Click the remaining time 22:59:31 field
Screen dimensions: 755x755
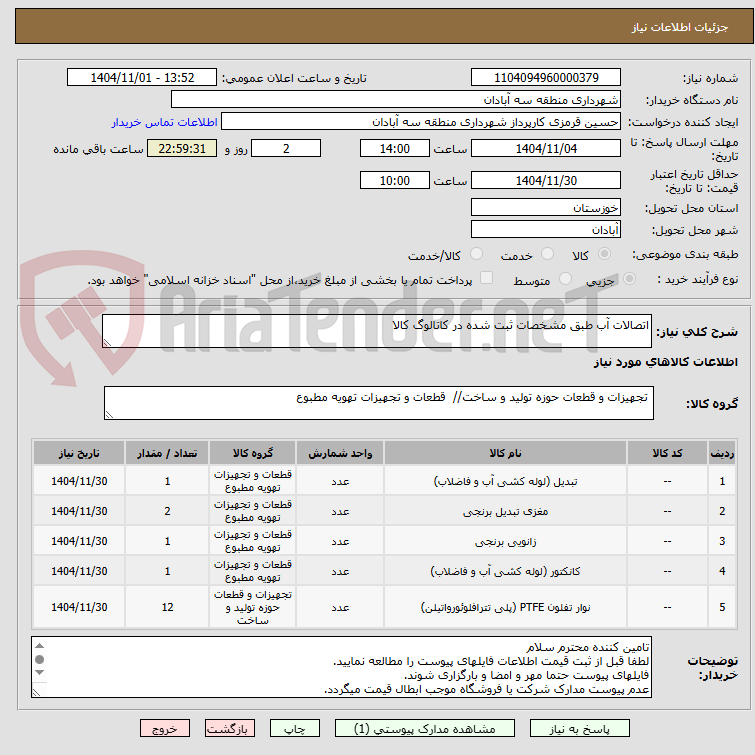coord(182,148)
